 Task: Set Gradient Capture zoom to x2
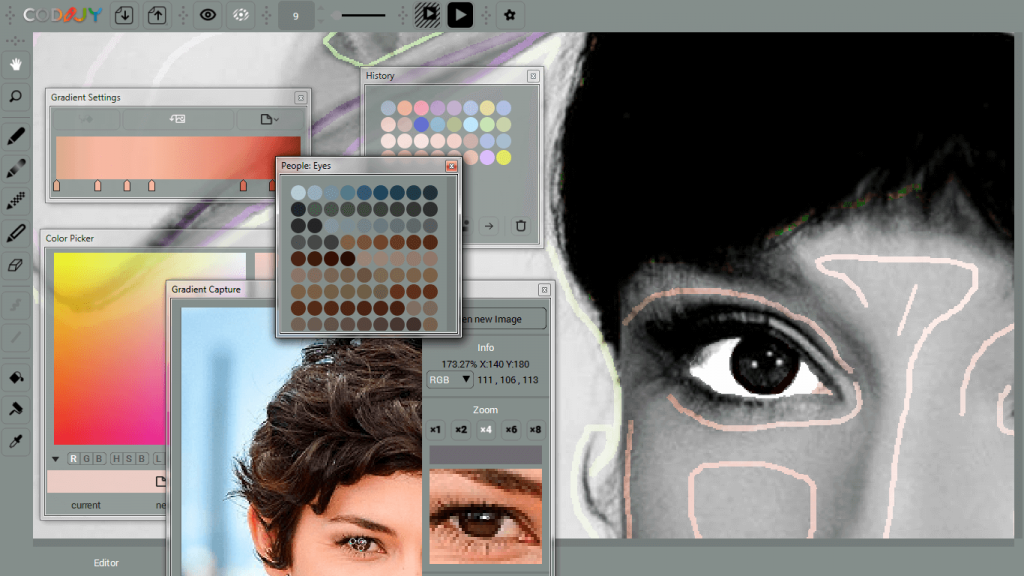(x=461, y=430)
